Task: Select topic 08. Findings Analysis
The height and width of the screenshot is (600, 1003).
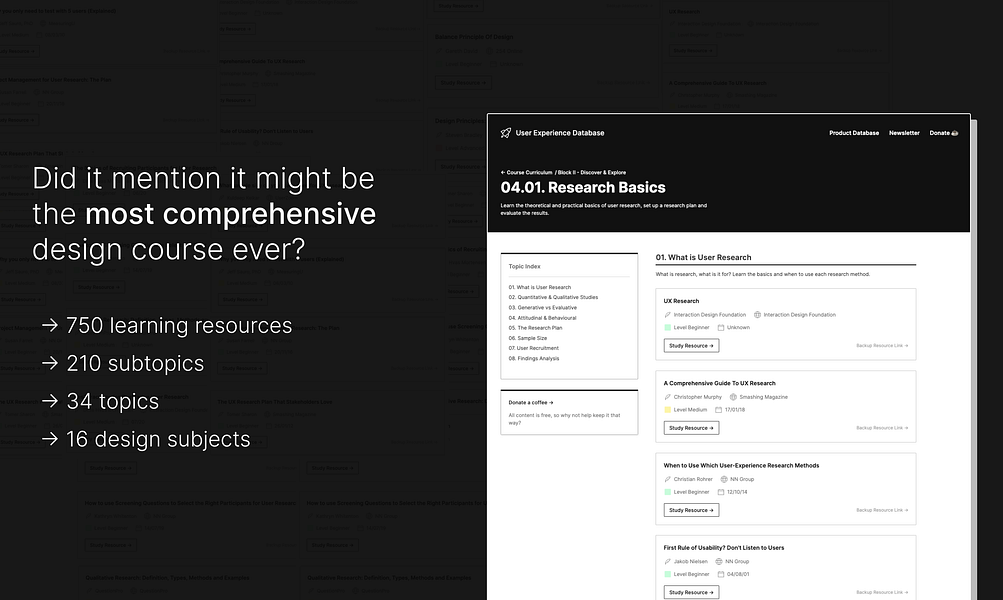Action: (536, 358)
